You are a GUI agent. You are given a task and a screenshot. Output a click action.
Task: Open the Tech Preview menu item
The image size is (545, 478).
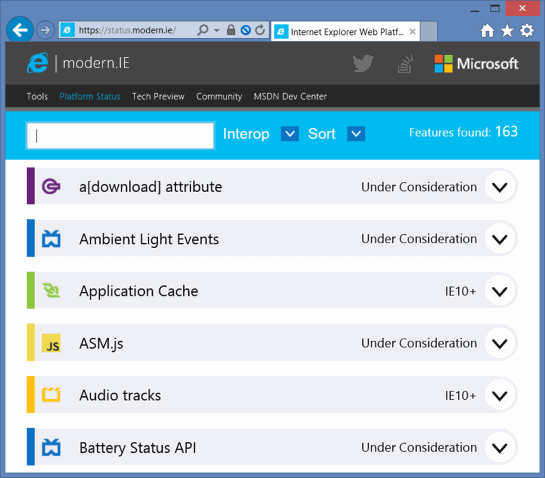point(158,96)
